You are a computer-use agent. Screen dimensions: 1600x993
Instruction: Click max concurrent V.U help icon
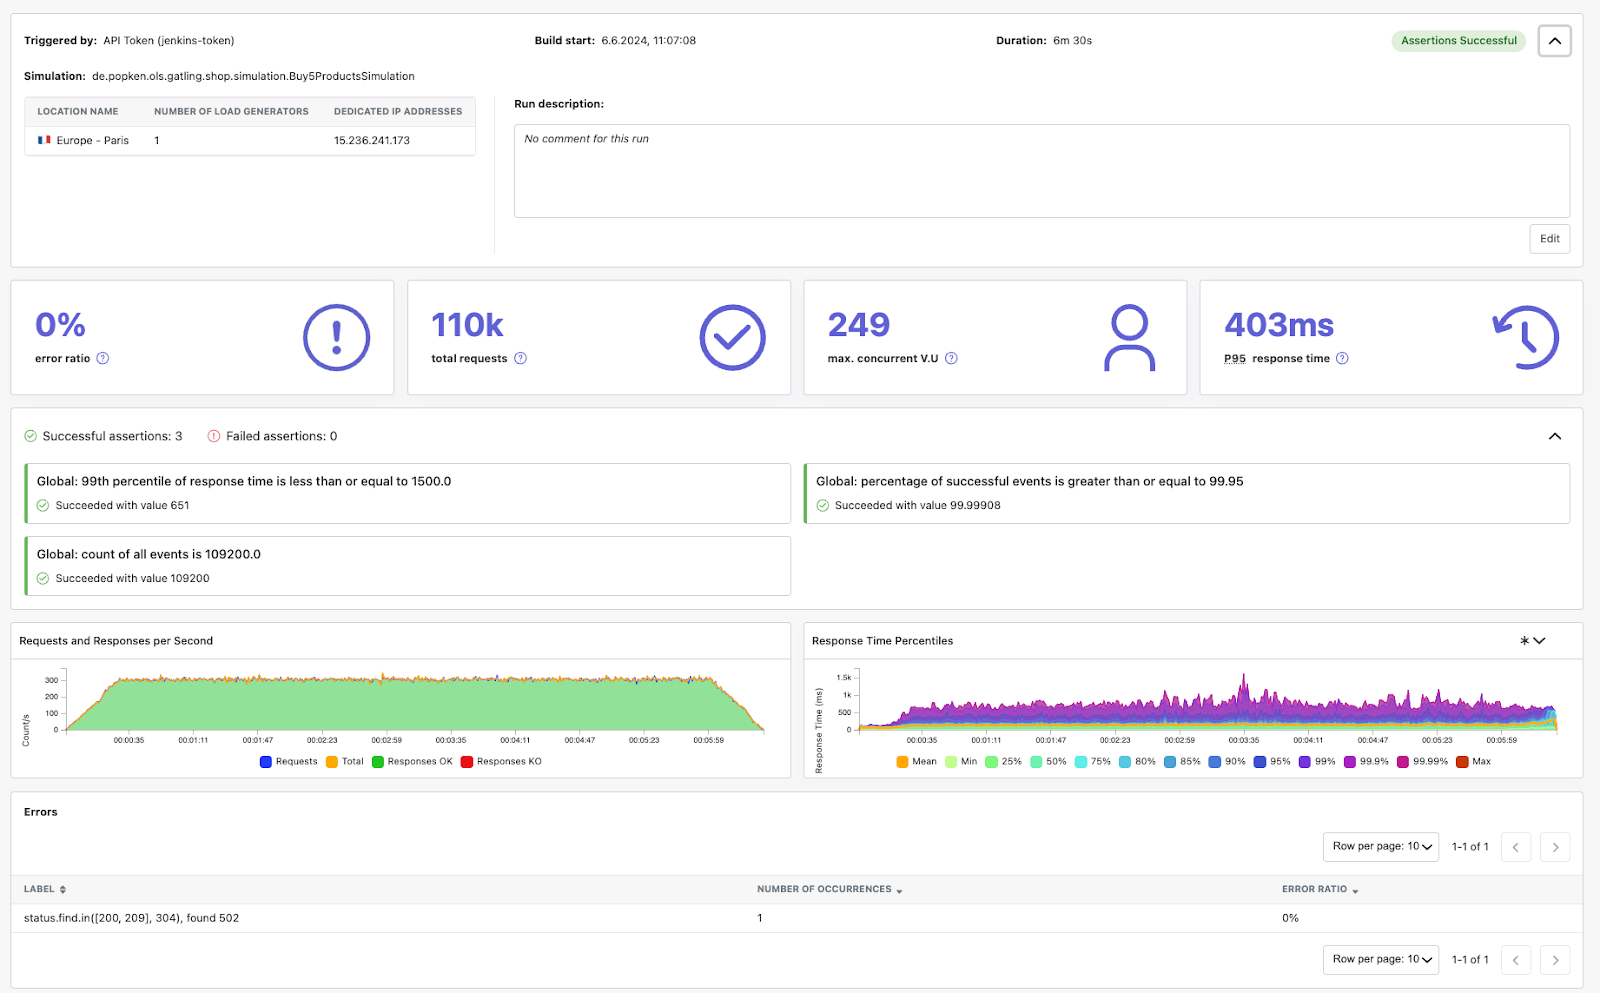click(x=951, y=359)
